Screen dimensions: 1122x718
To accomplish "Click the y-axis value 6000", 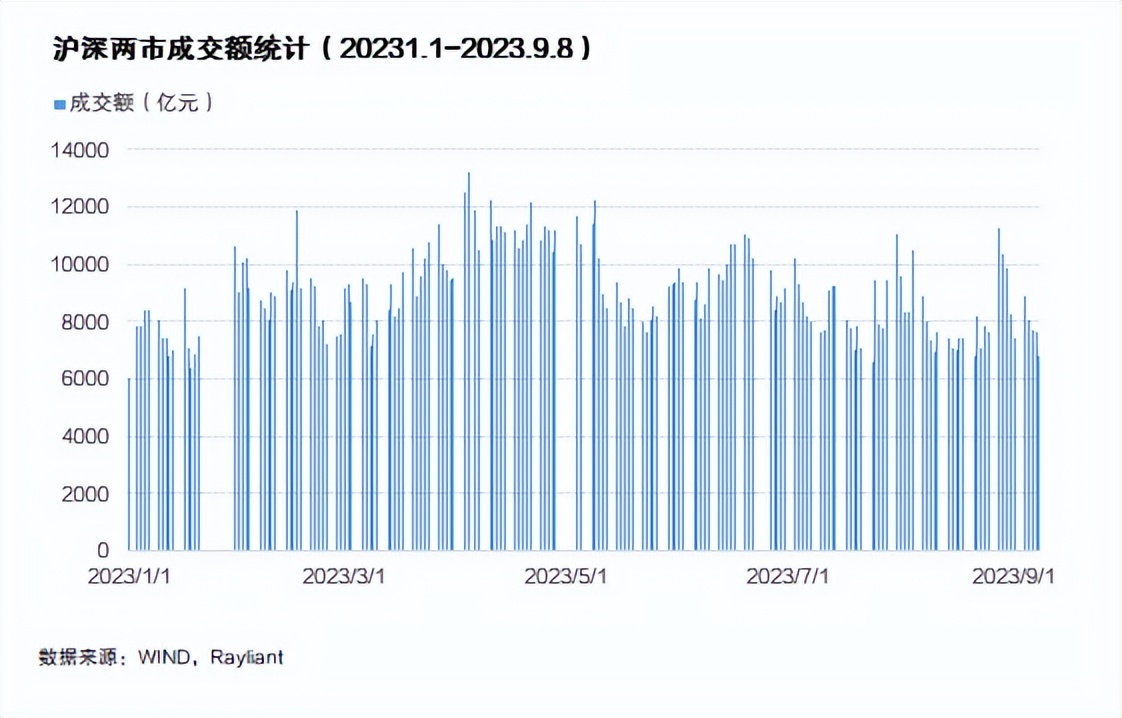I will [85, 379].
